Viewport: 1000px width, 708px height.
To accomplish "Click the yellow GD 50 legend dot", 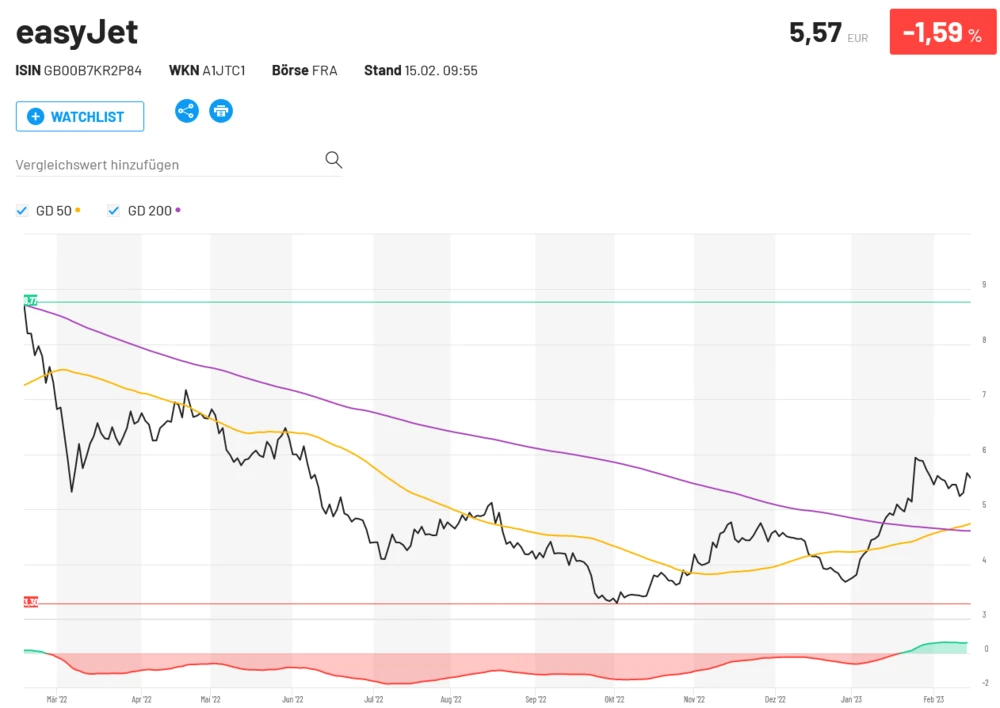I will click(x=78, y=211).
